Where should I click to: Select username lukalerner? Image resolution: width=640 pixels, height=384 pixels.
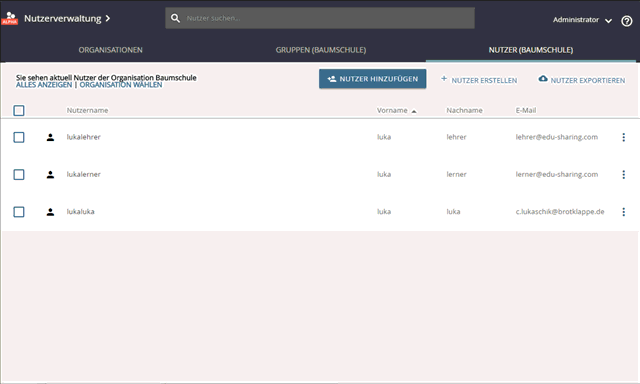[x=83, y=174]
